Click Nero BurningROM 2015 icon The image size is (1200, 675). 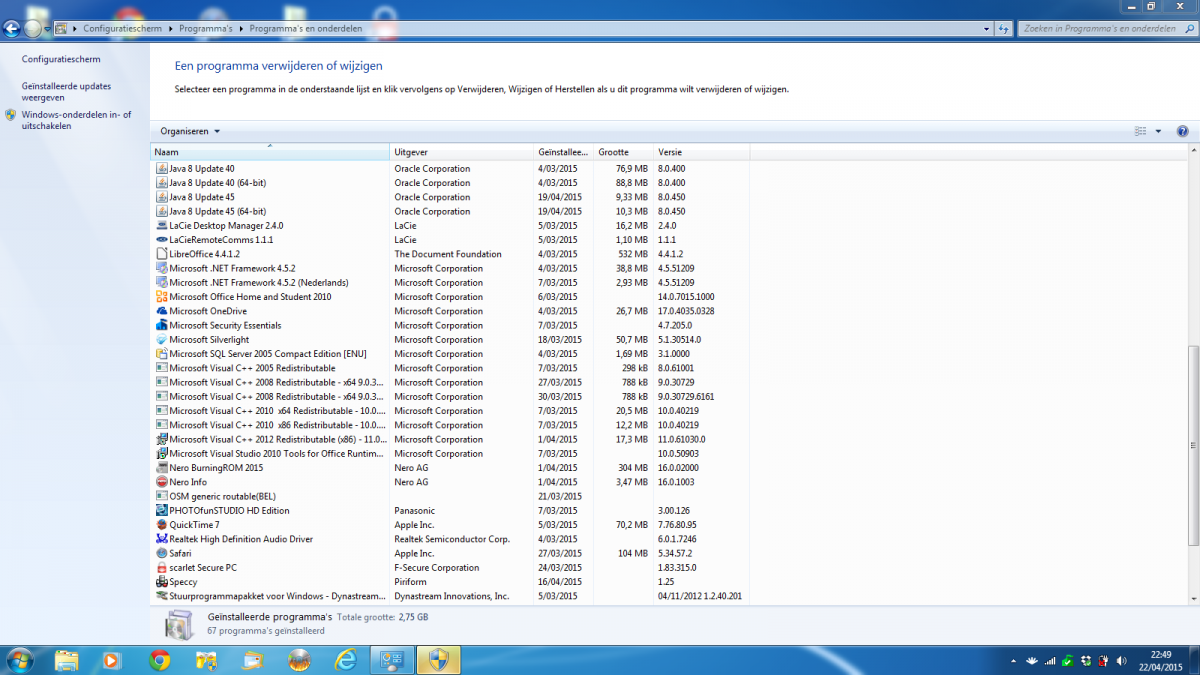click(x=162, y=468)
